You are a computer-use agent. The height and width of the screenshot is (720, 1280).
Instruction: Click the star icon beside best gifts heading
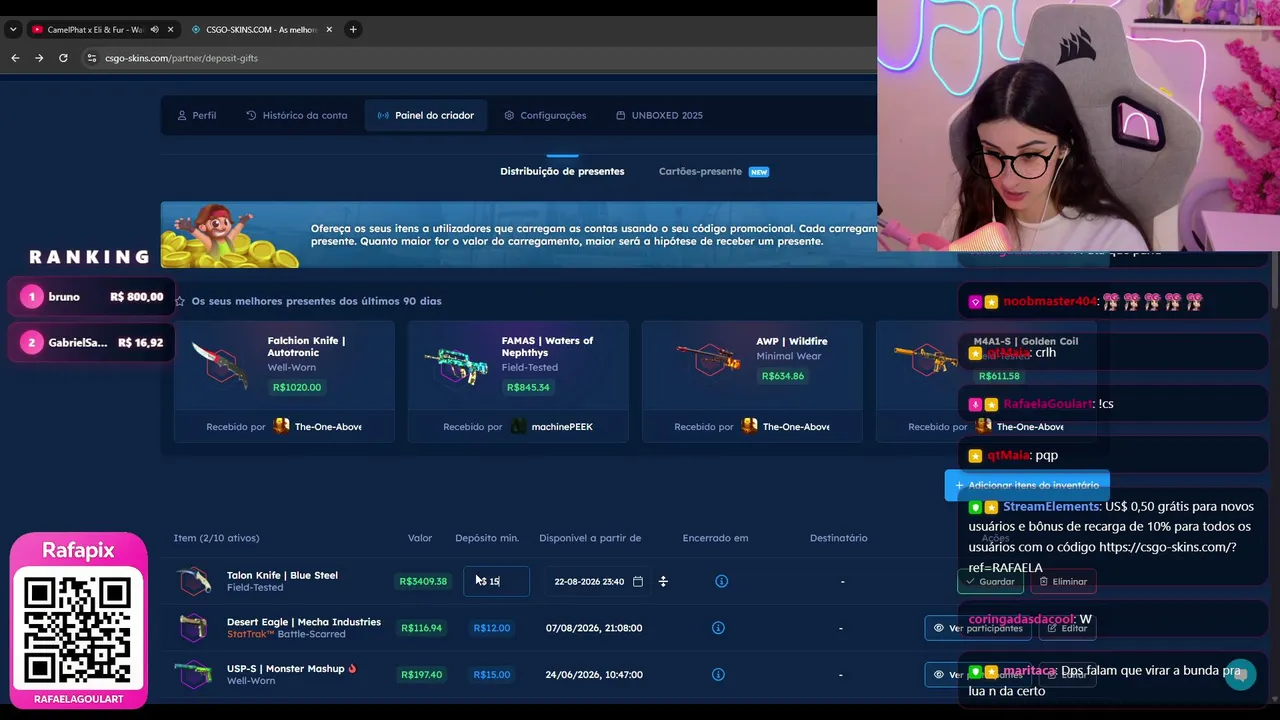pyautogui.click(x=180, y=301)
